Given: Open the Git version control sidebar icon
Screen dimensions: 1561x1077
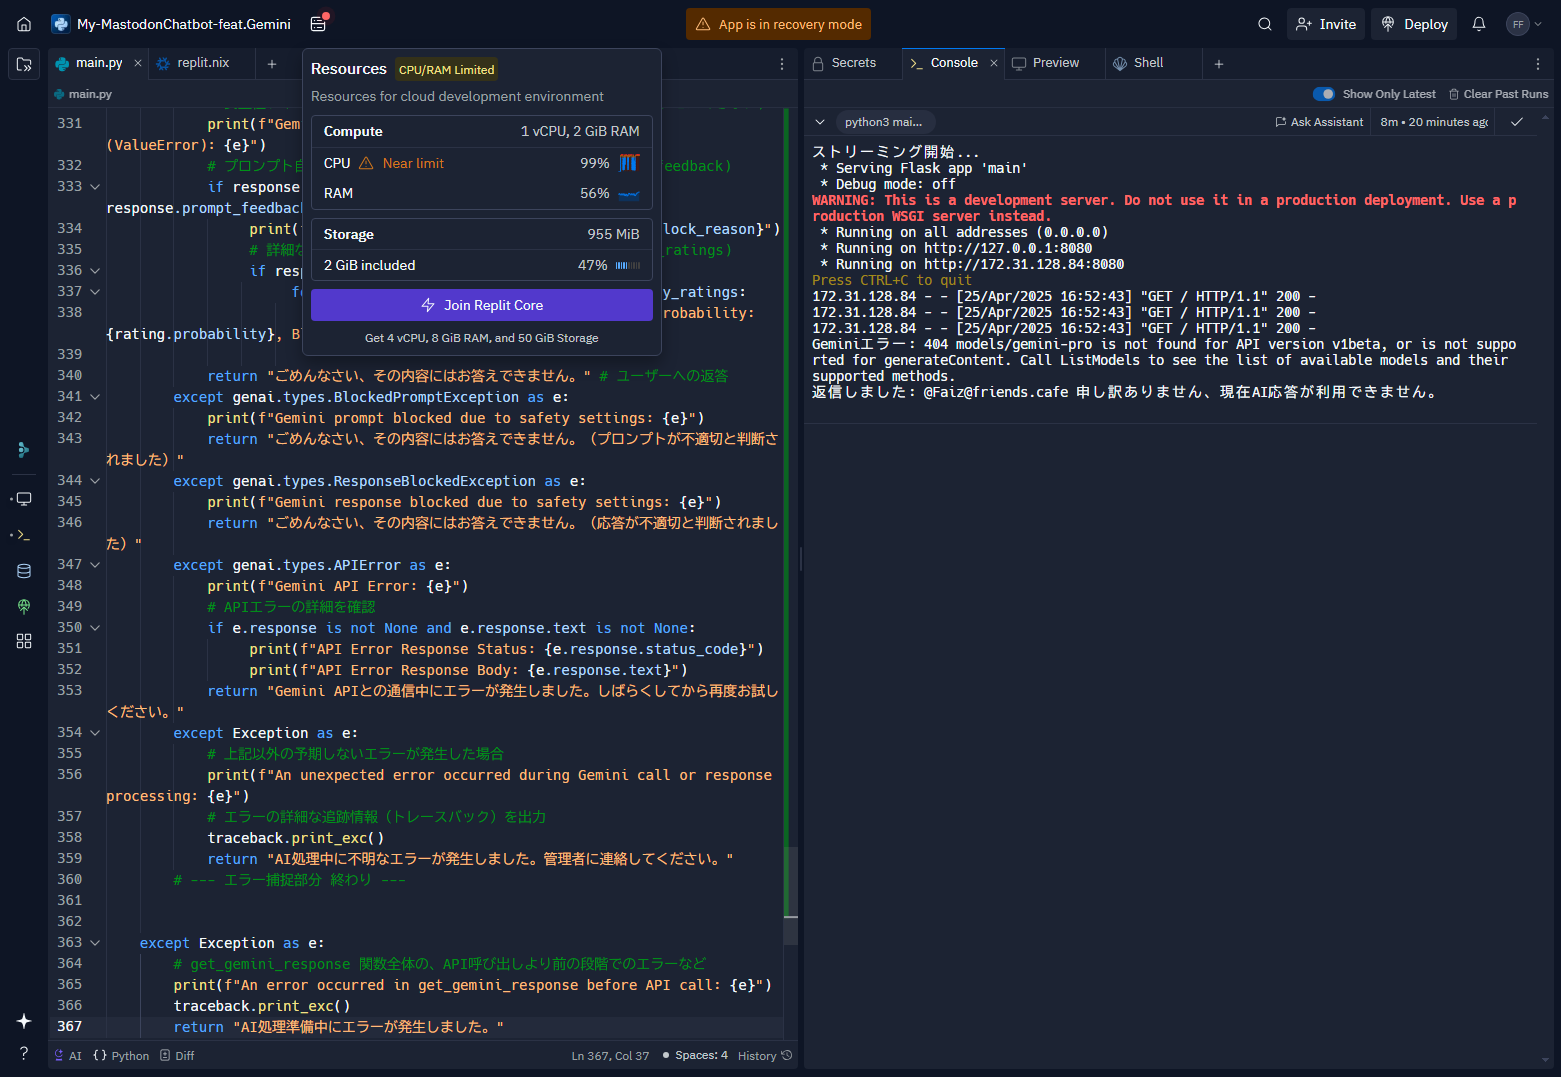Looking at the screenshot, I should point(24,450).
